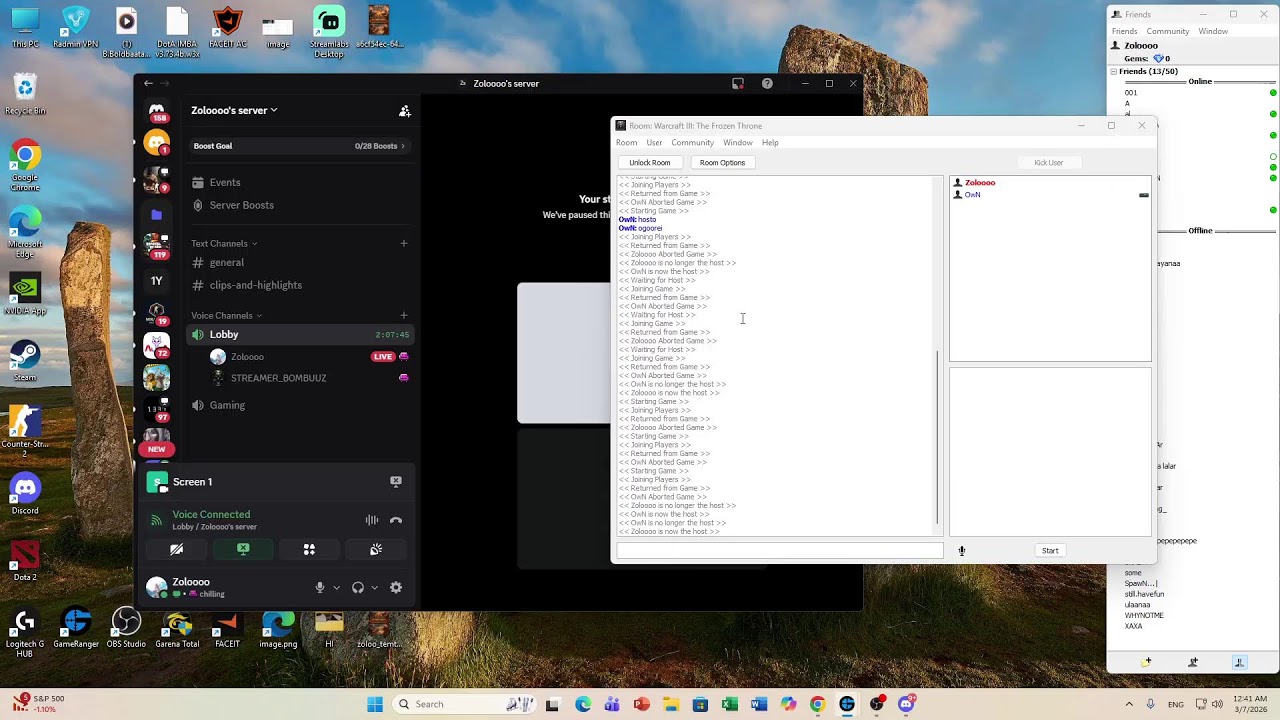Select STREAMER_BOMBUUZ in Lobby voice channel
Screen dimensions: 1280x720
278,378
